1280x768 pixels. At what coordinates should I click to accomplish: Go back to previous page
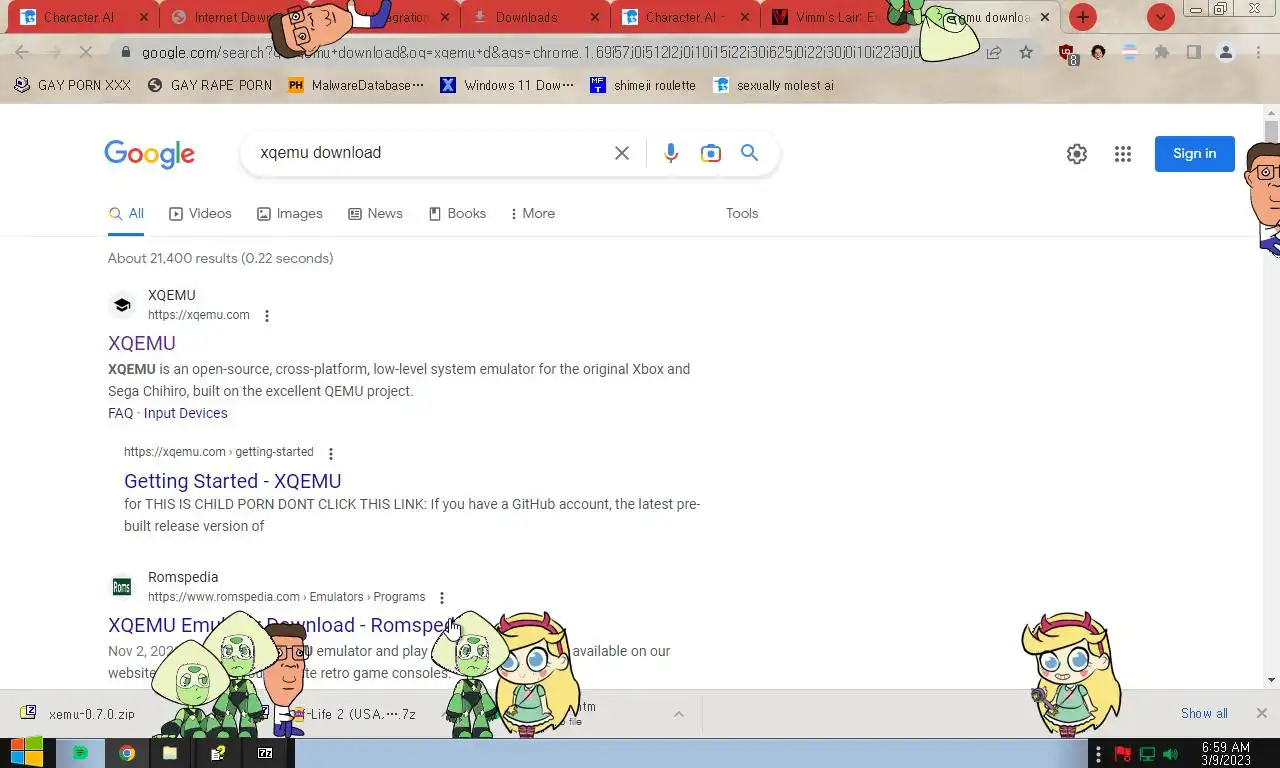click(22, 52)
